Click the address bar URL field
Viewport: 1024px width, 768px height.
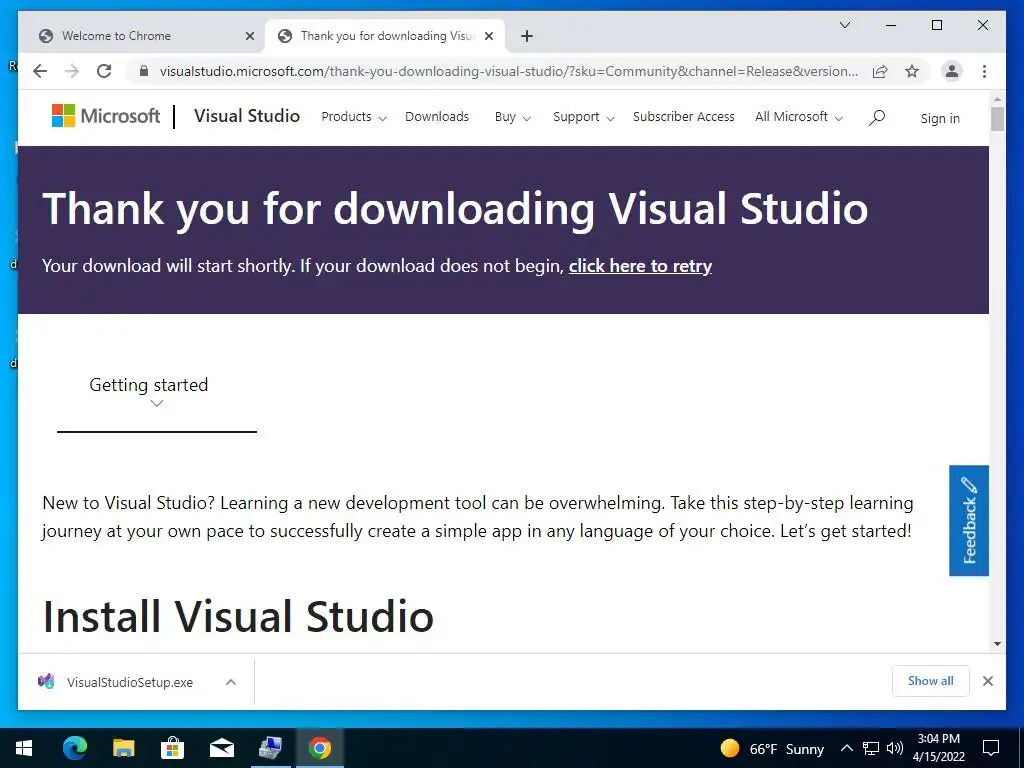[508, 71]
